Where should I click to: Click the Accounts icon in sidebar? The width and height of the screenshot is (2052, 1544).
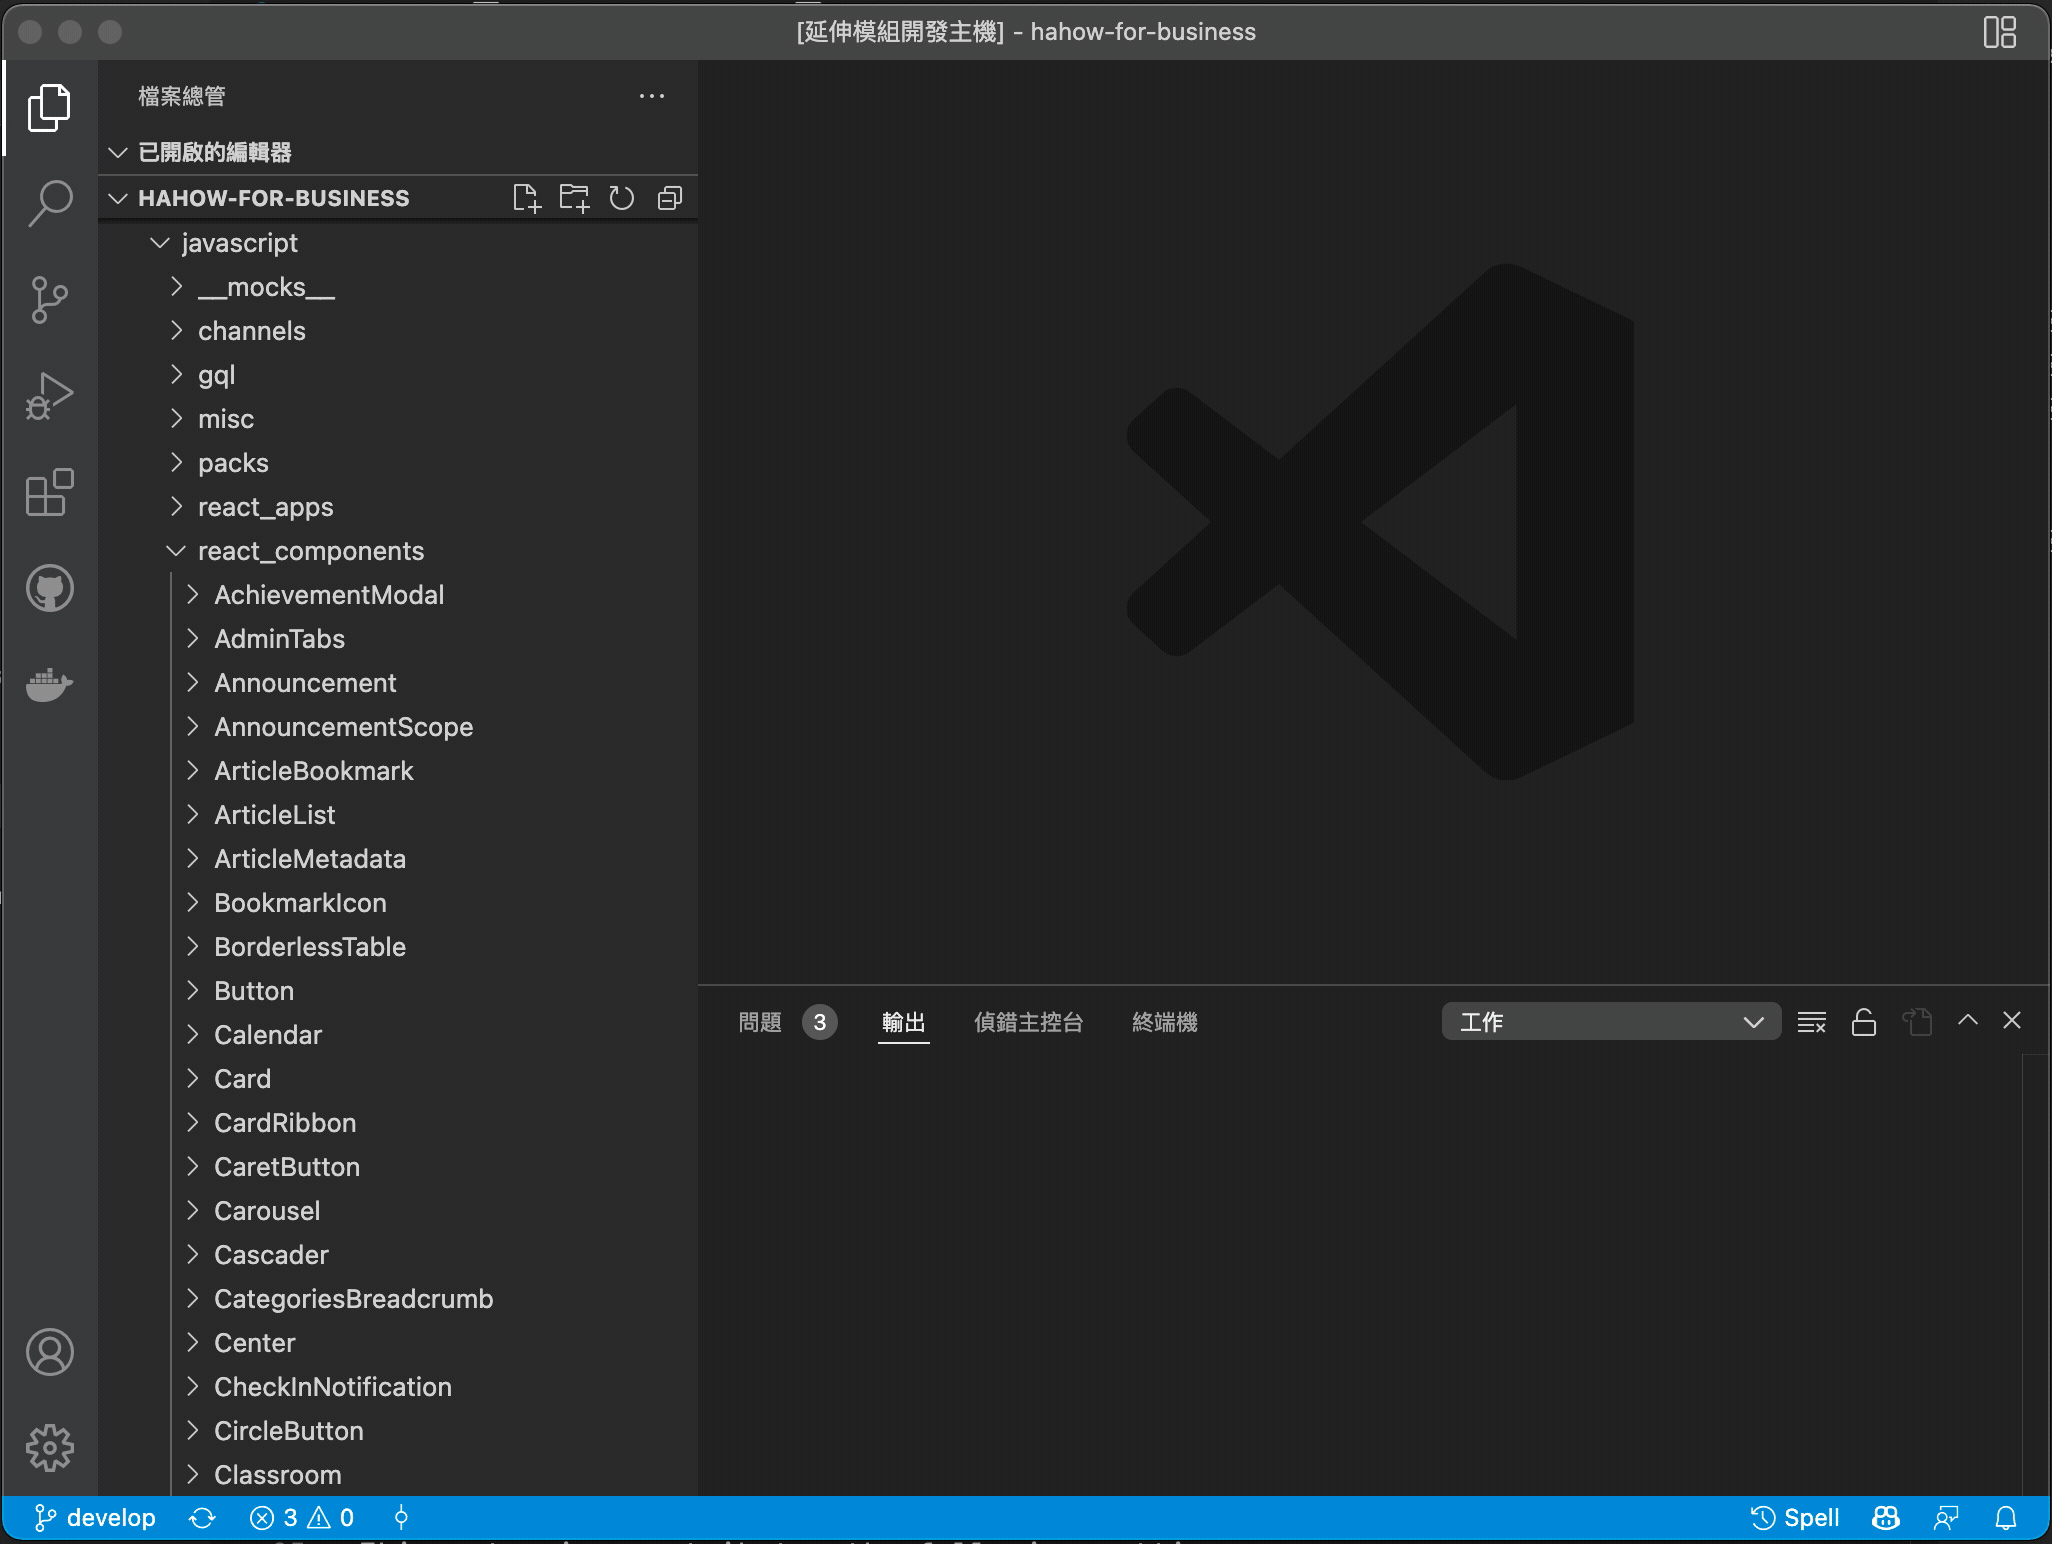pyautogui.click(x=47, y=1351)
